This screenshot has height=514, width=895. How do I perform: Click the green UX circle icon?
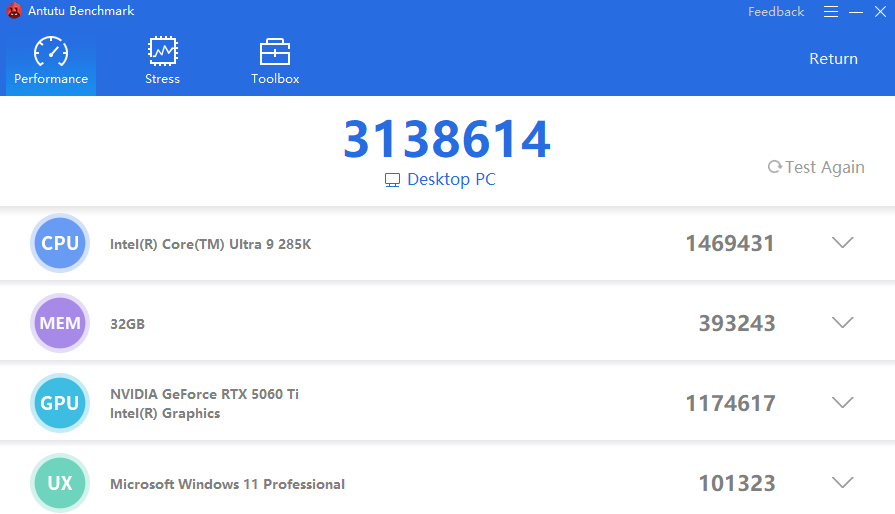pyautogui.click(x=60, y=483)
